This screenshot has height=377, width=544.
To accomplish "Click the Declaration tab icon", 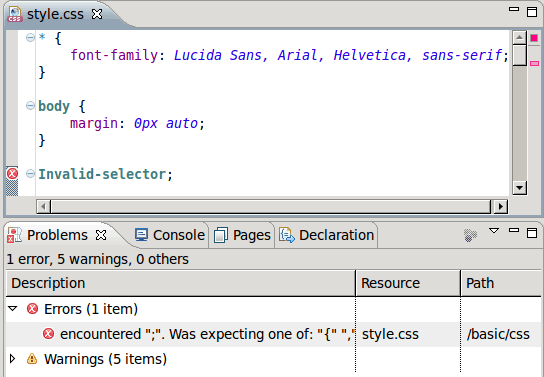I will coord(287,235).
